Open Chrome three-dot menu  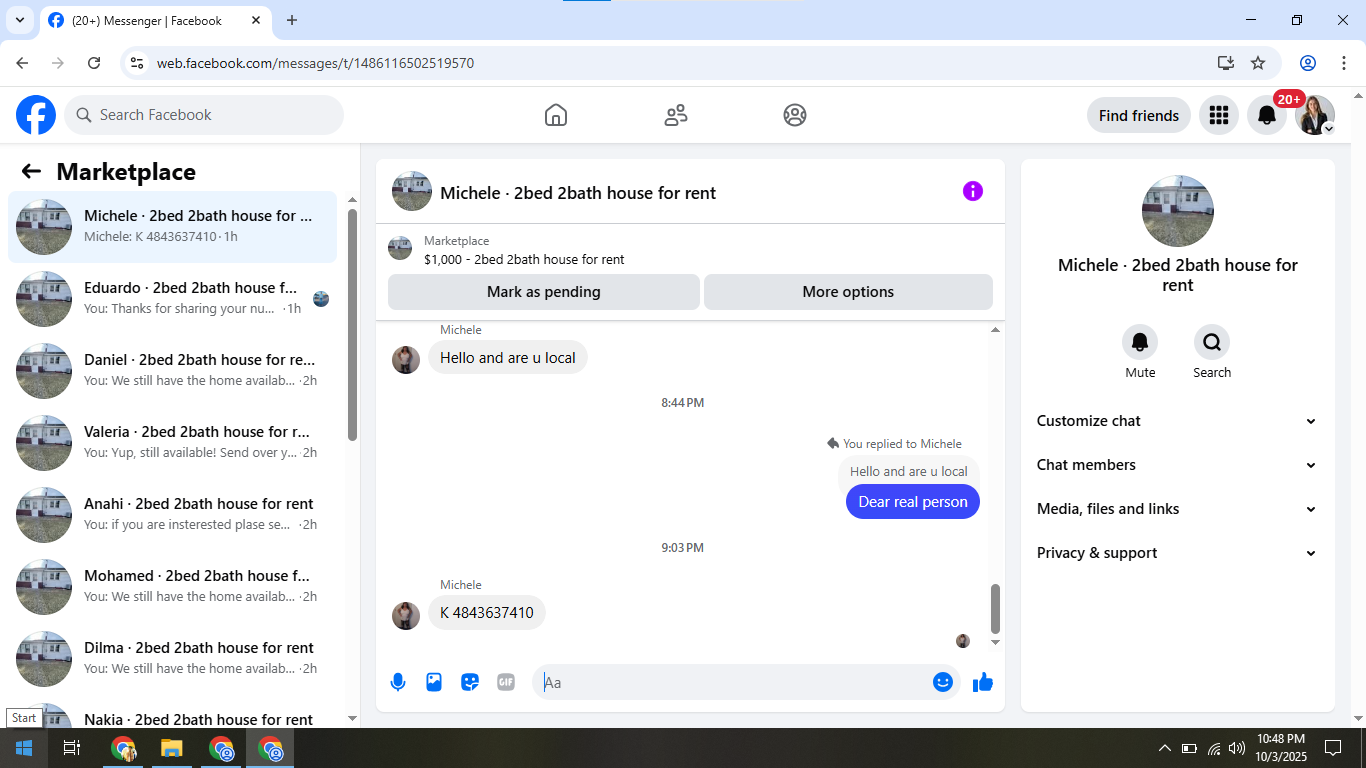click(1342, 63)
